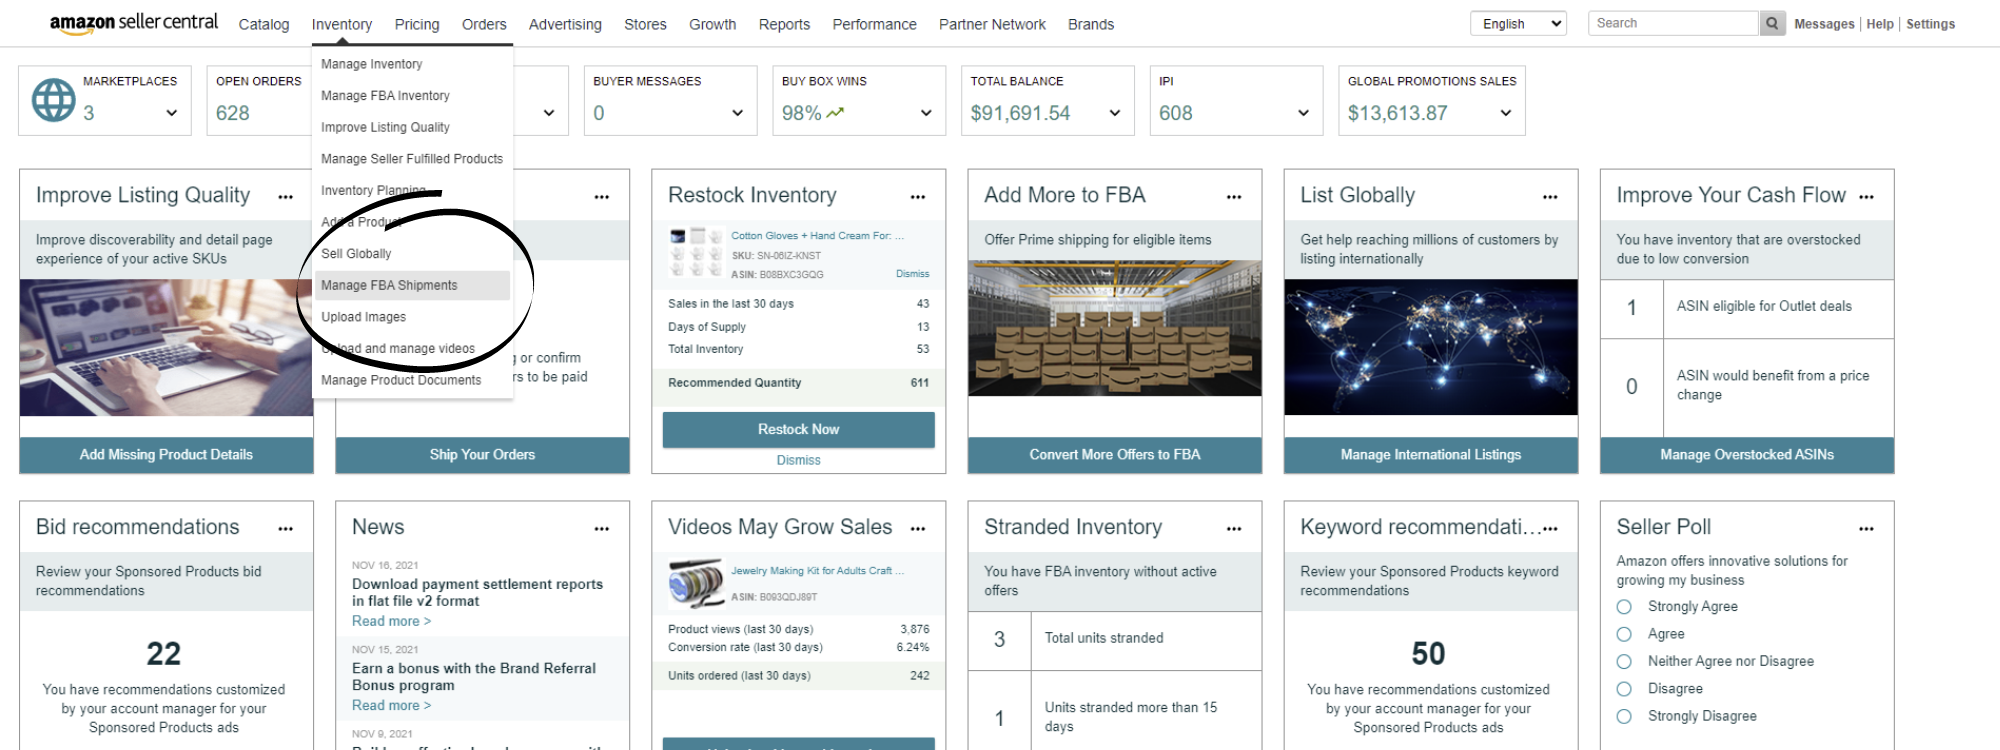The image size is (2000, 750).
Task: Click the Ship Your Orders button
Action: tap(482, 455)
